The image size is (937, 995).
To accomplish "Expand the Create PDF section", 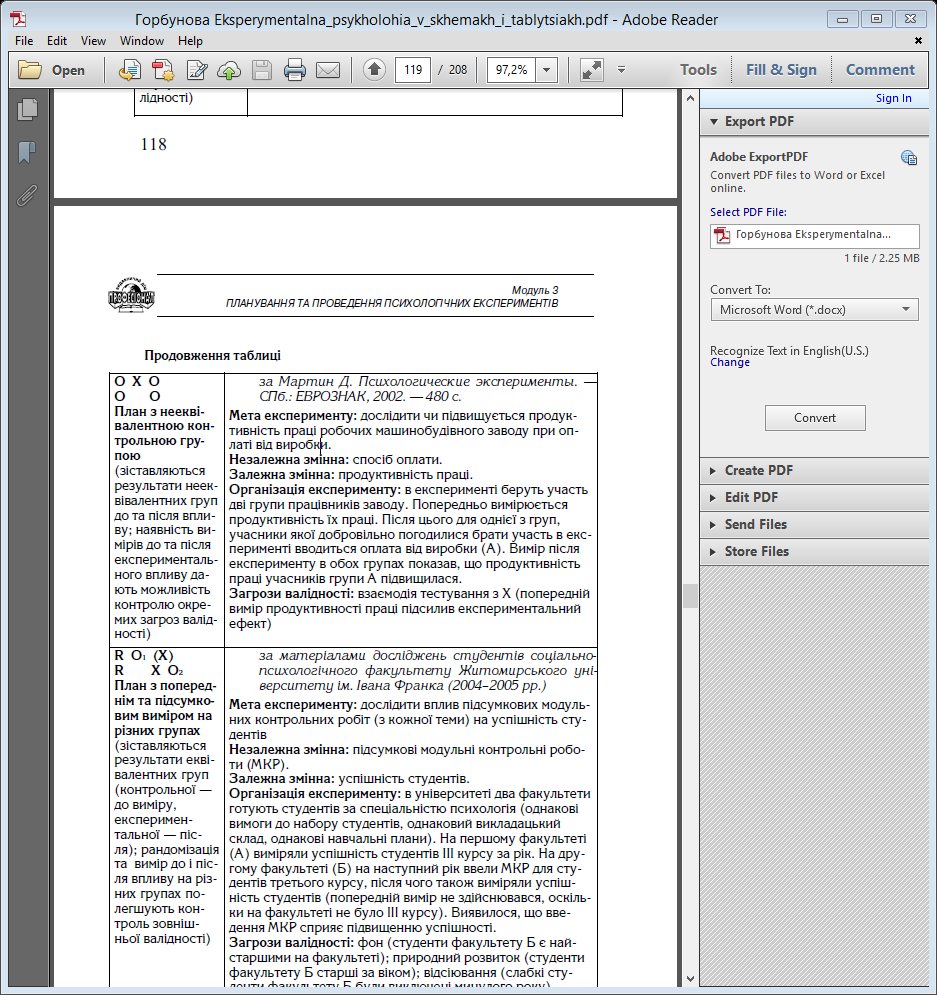I will point(758,470).
